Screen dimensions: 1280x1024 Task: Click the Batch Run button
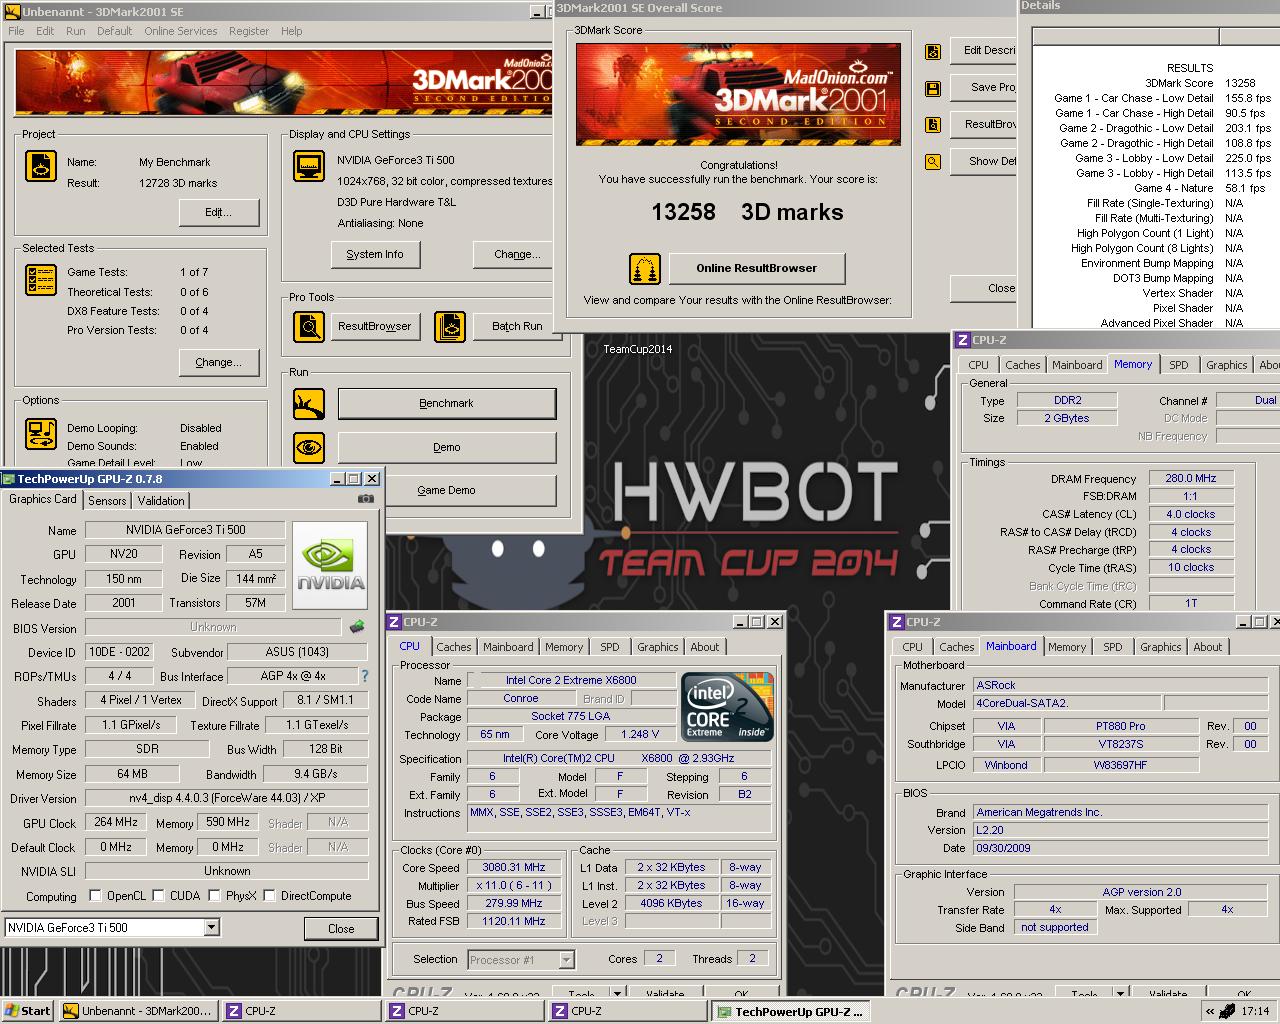pyautogui.click(x=517, y=326)
